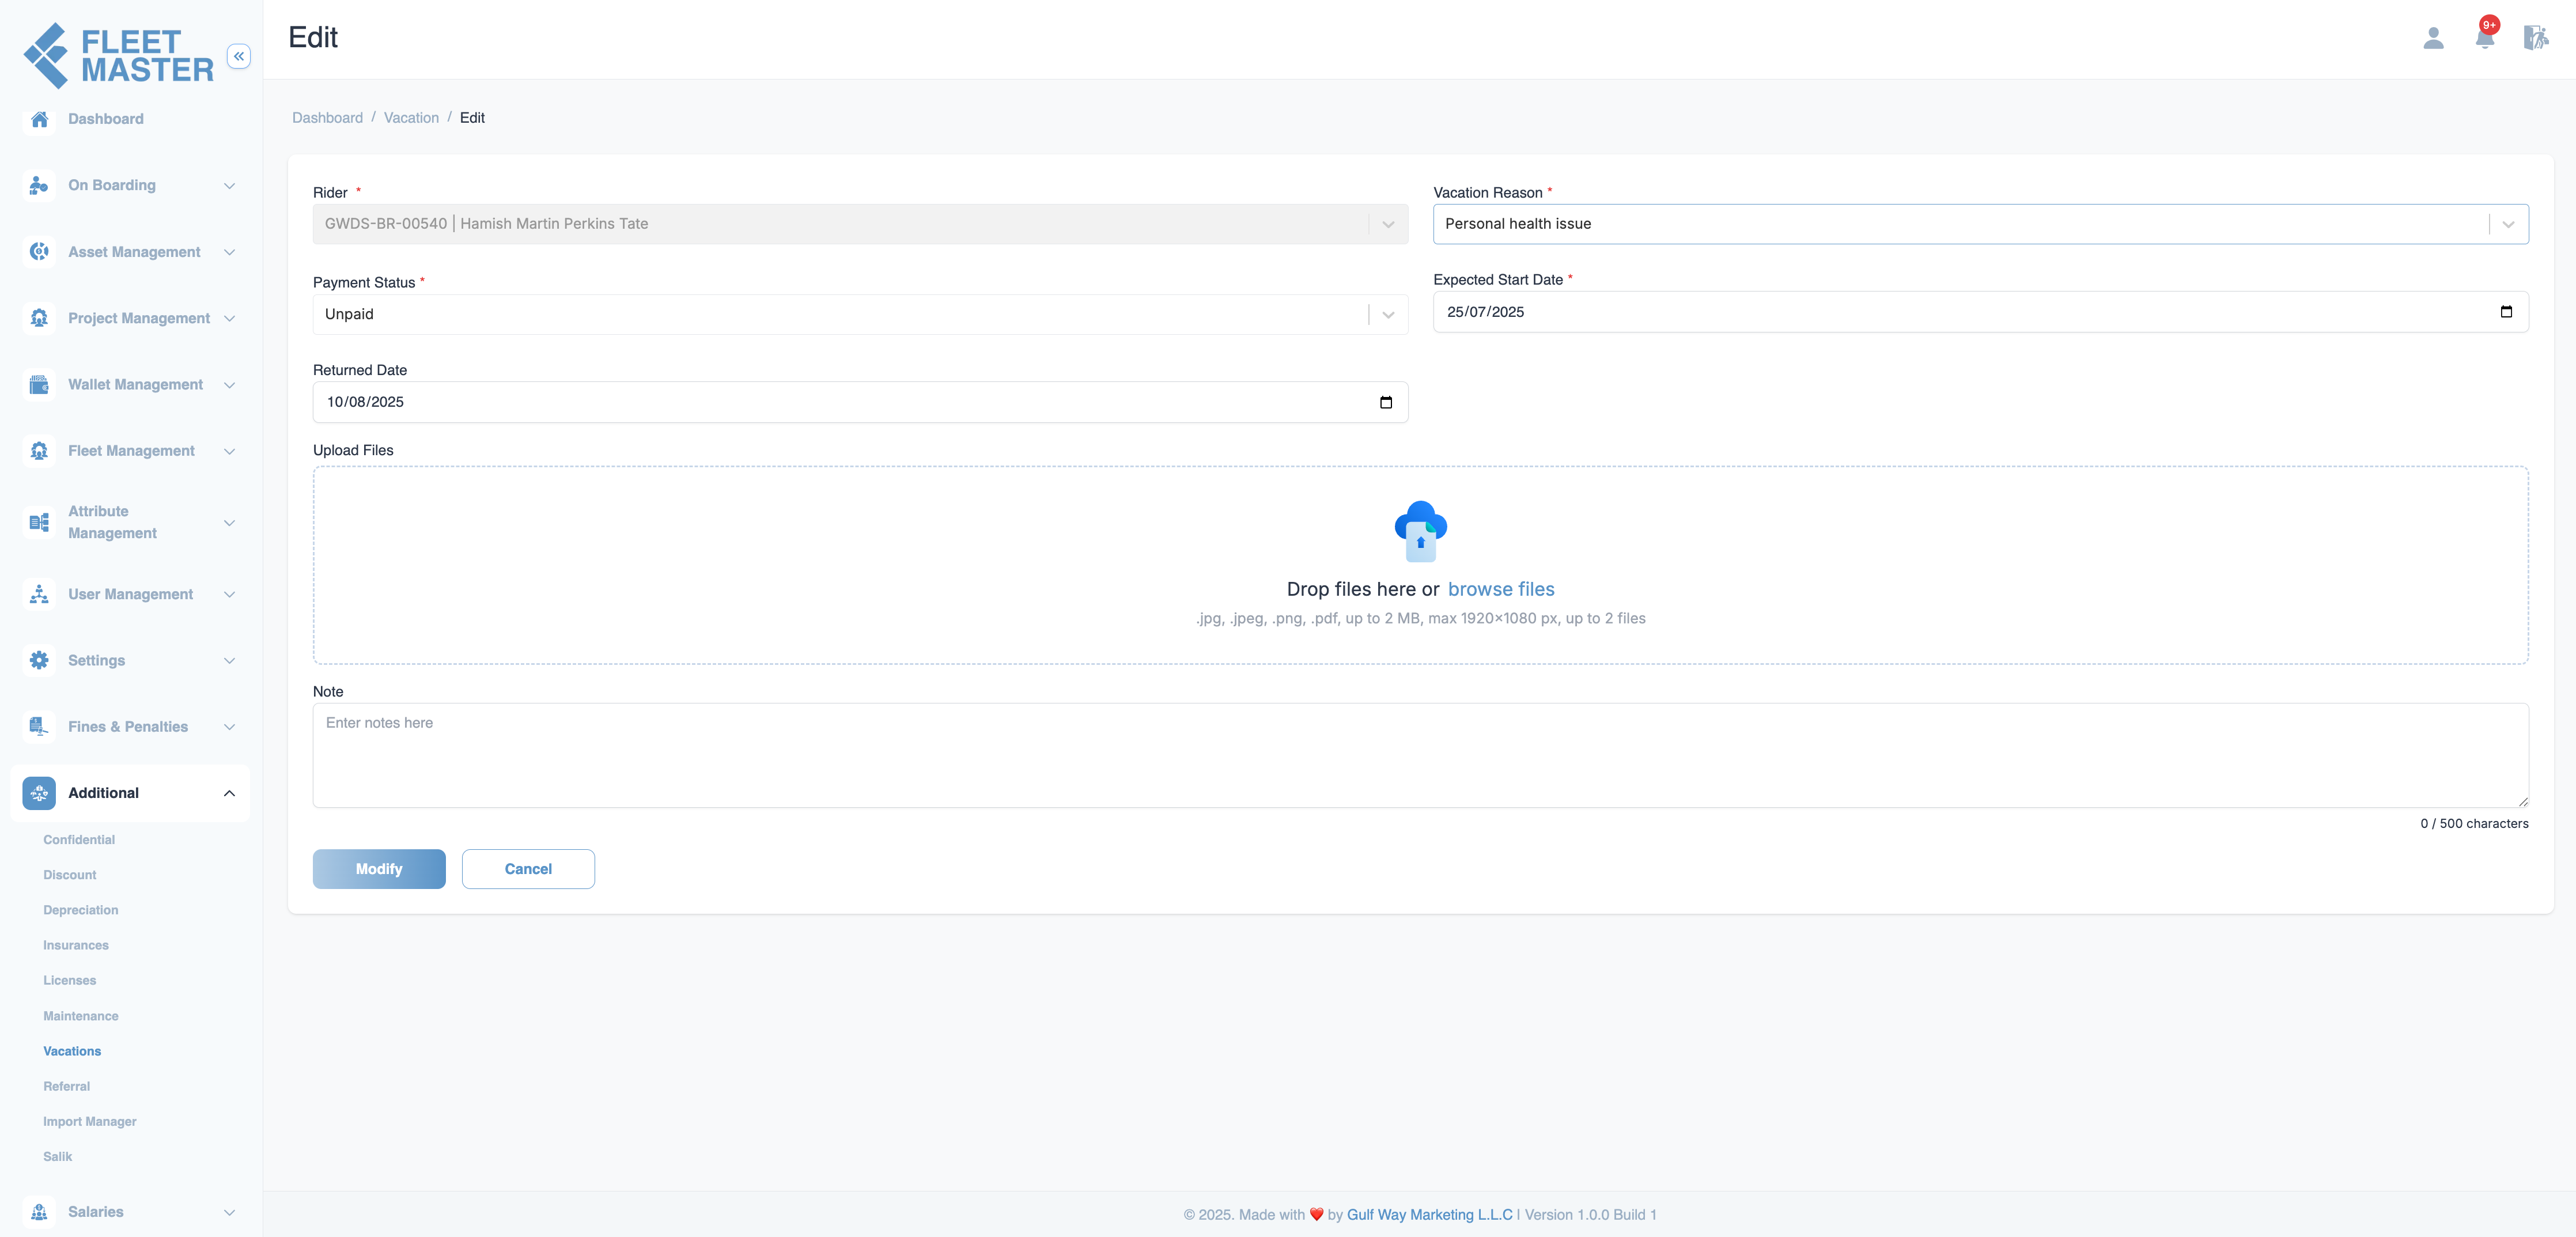
Task: Open Maintenance submenu item
Action: [x=81, y=1016]
